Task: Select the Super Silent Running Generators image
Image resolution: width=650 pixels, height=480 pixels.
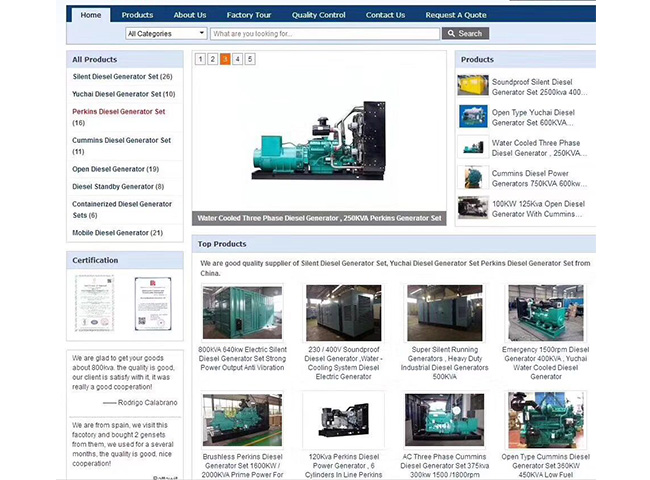Action: [x=444, y=313]
